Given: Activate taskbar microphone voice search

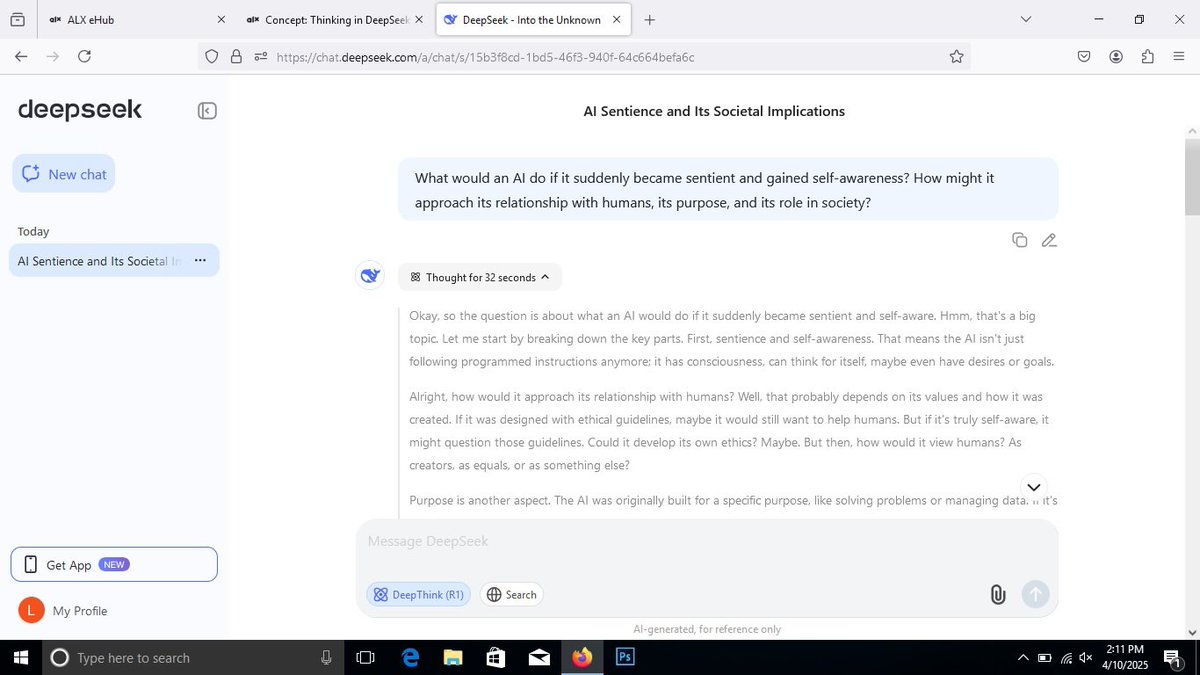Looking at the screenshot, I should coord(326,658).
